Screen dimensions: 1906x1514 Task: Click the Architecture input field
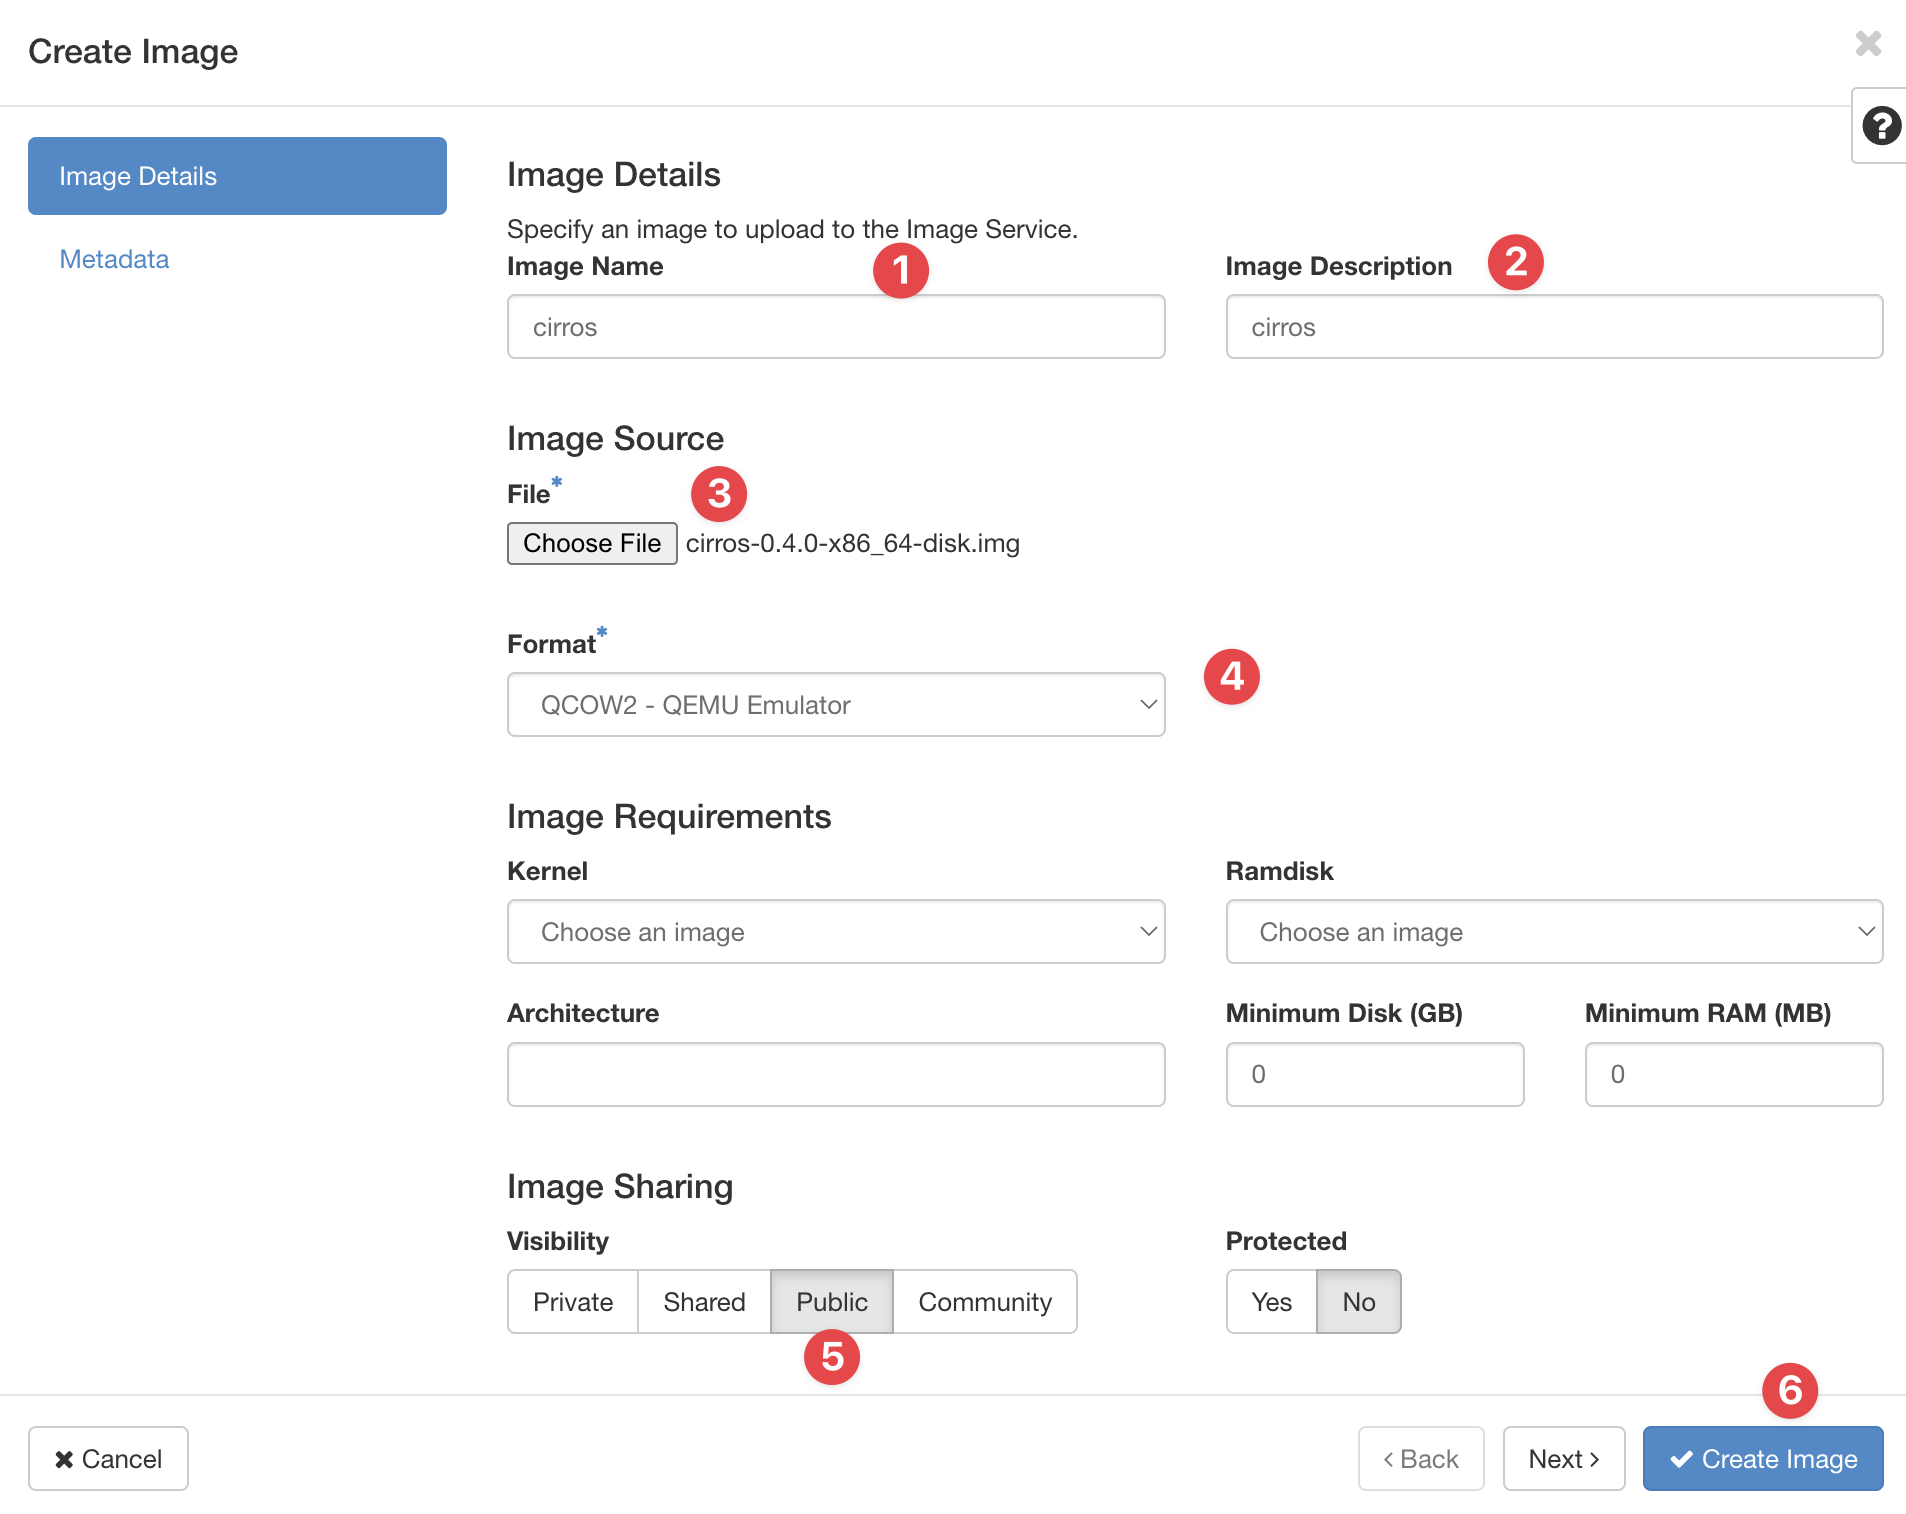point(836,1074)
